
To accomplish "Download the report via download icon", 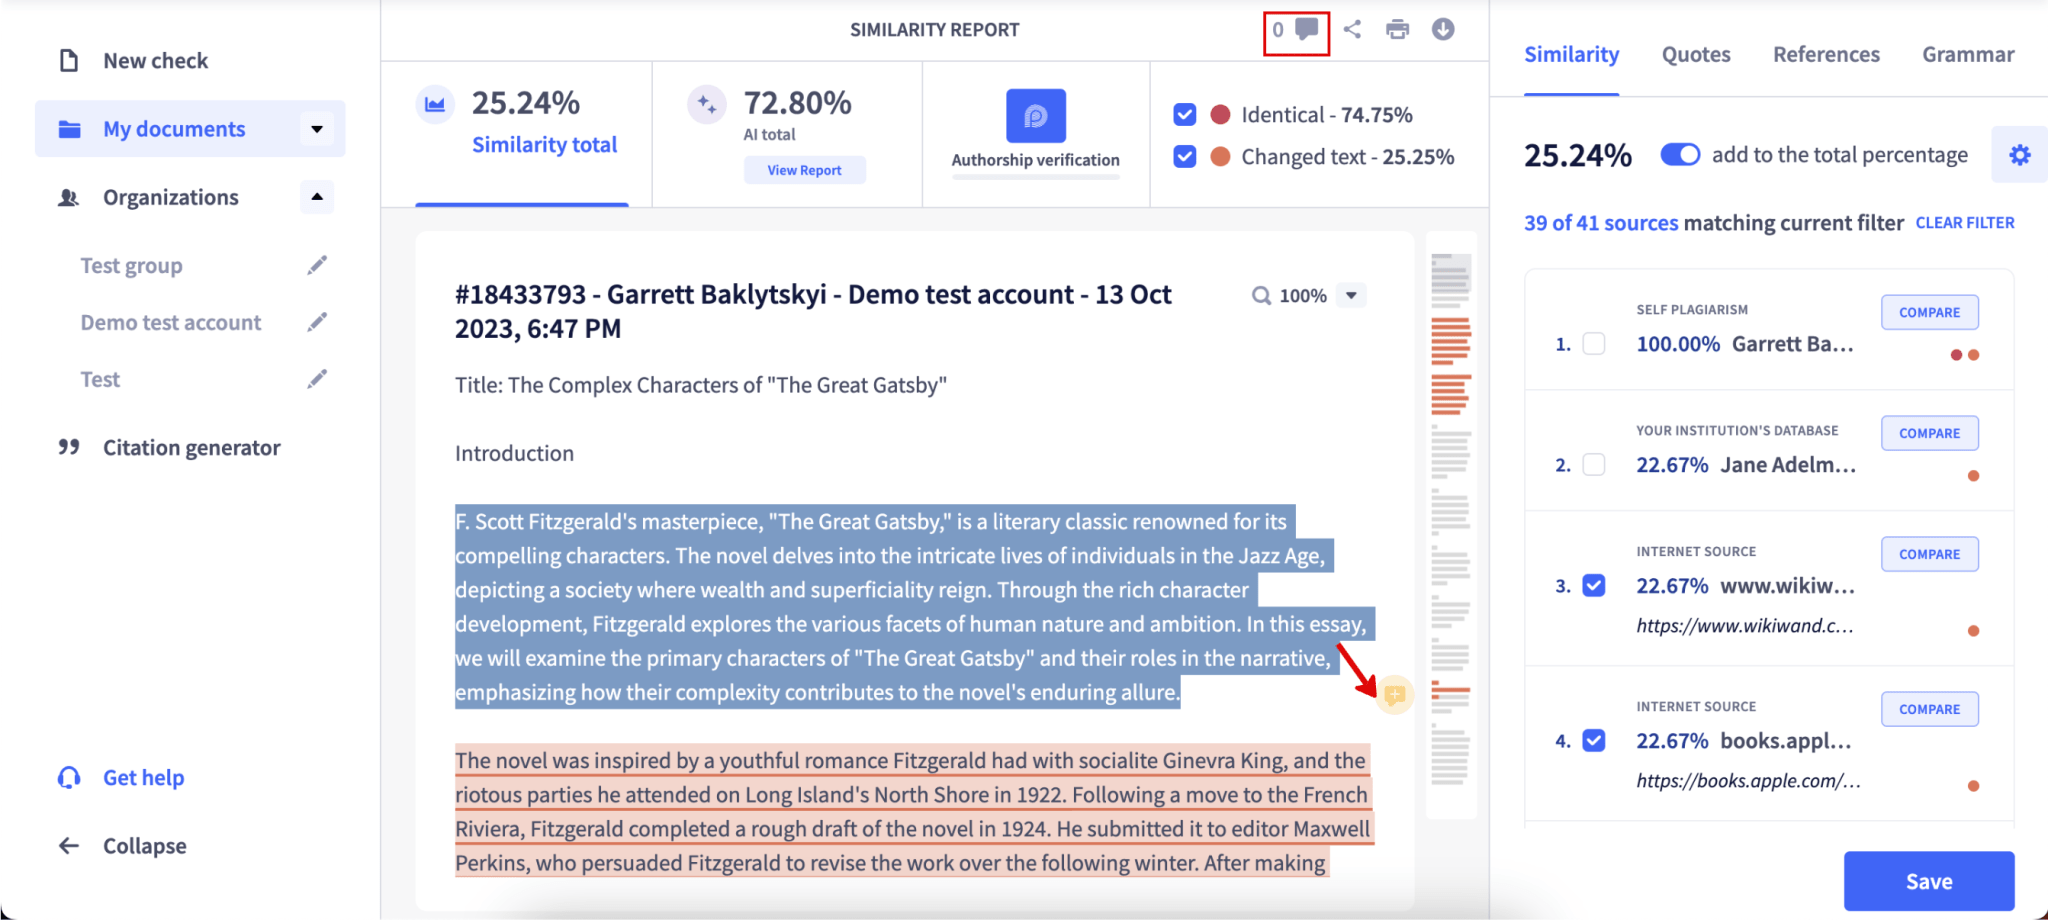I will (1441, 30).
